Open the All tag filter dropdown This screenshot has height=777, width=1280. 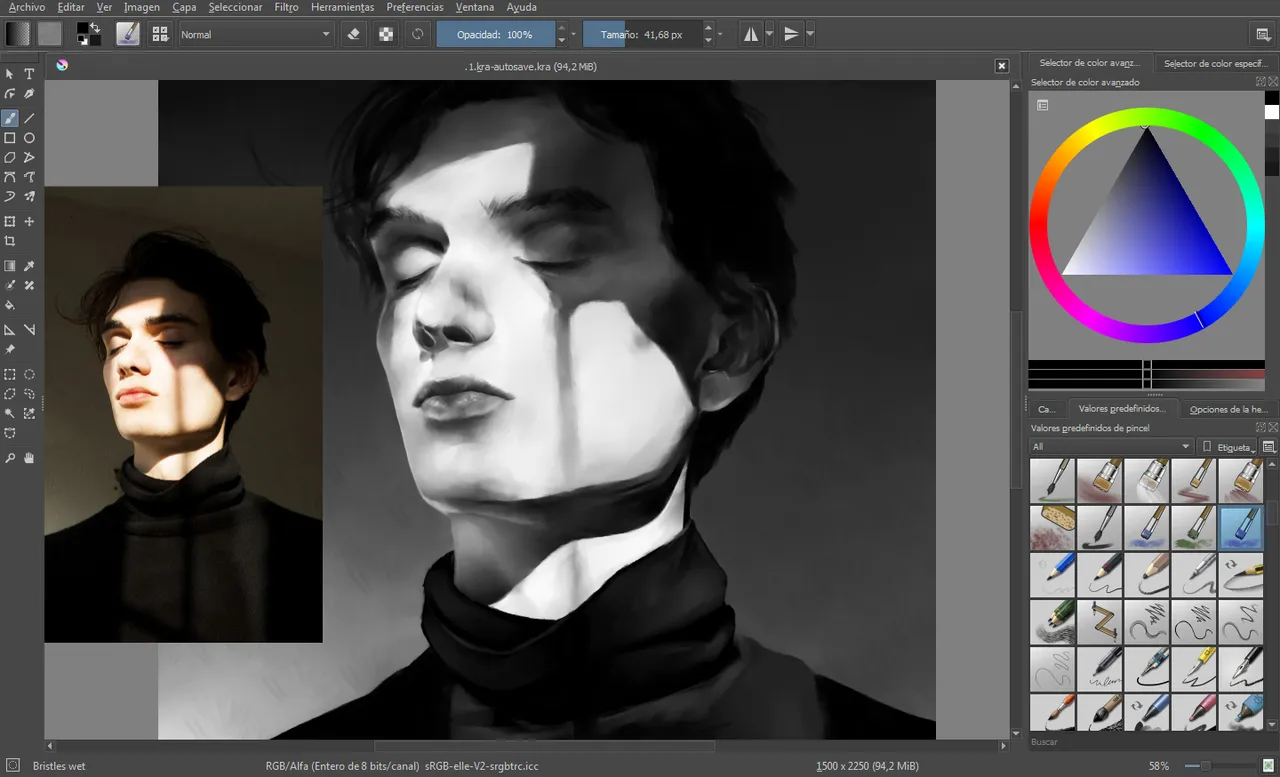point(1111,447)
